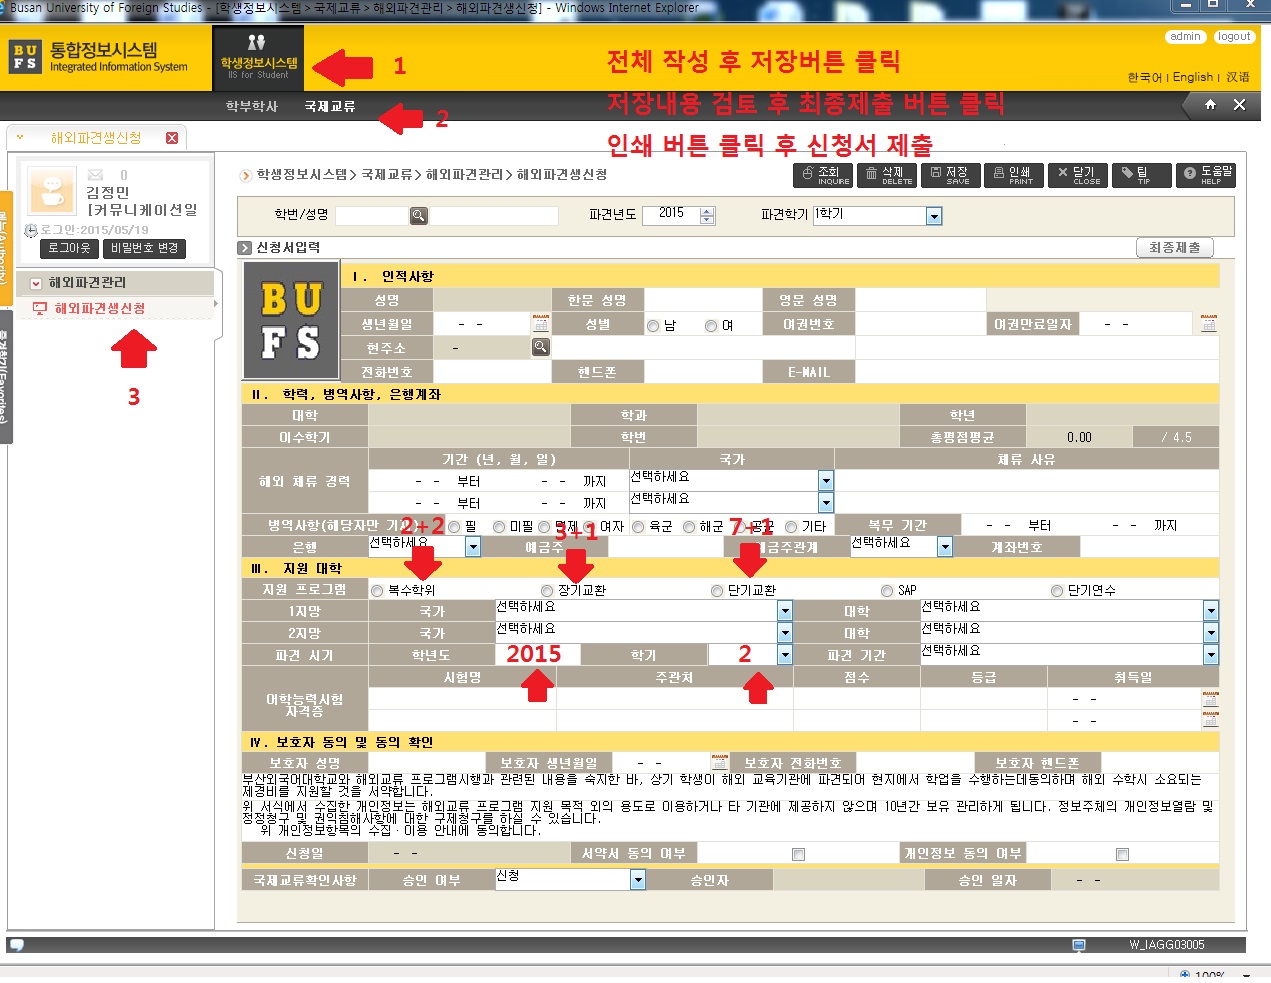Open the 1지망 국가 dropdown
The height and width of the screenshot is (983, 1271).
(785, 611)
